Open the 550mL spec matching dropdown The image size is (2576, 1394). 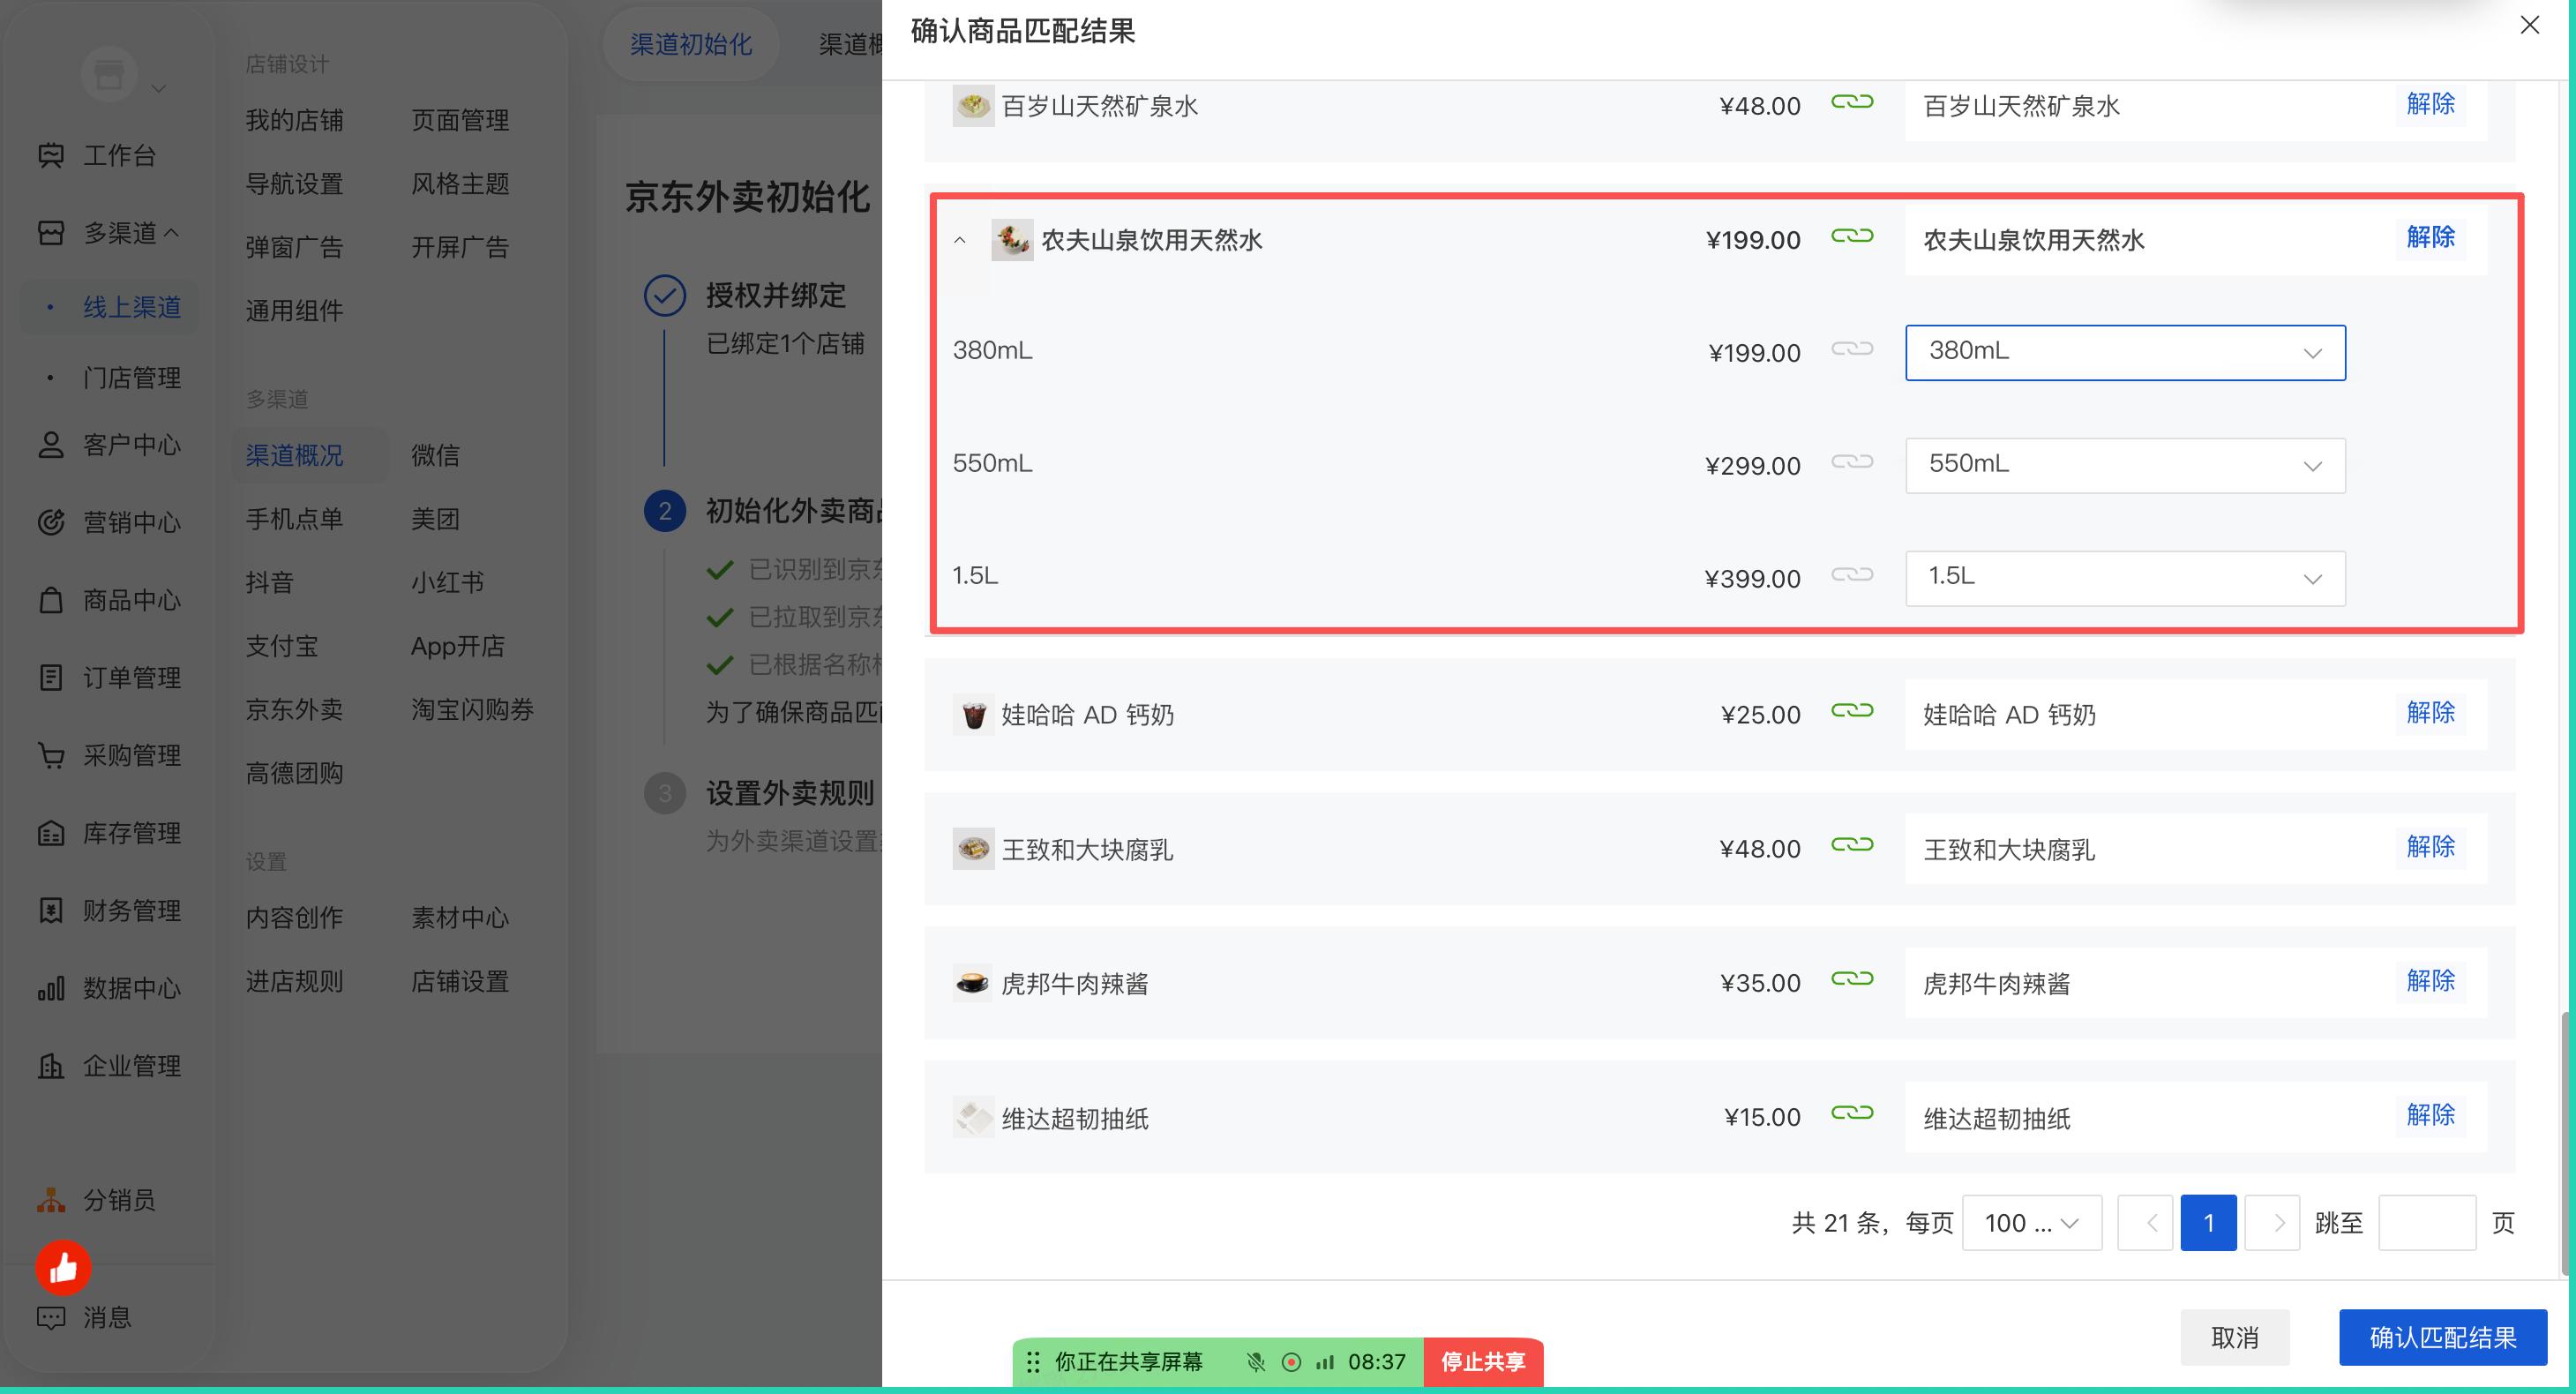pyautogui.click(x=2125, y=465)
